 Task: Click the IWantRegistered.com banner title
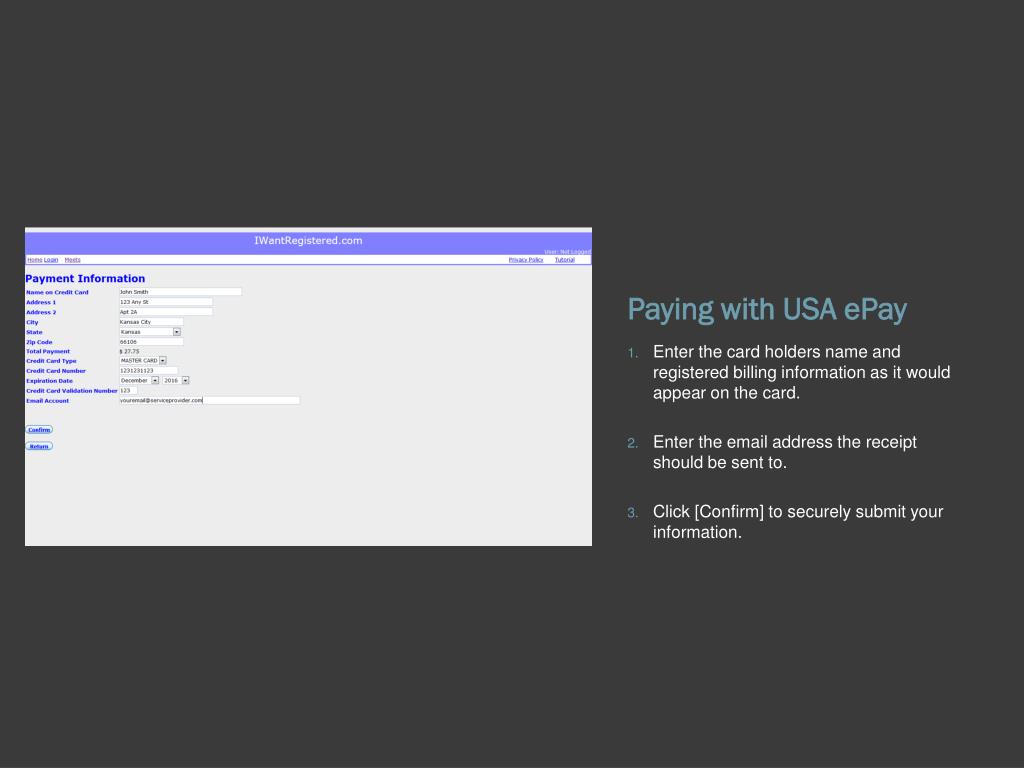pos(308,240)
